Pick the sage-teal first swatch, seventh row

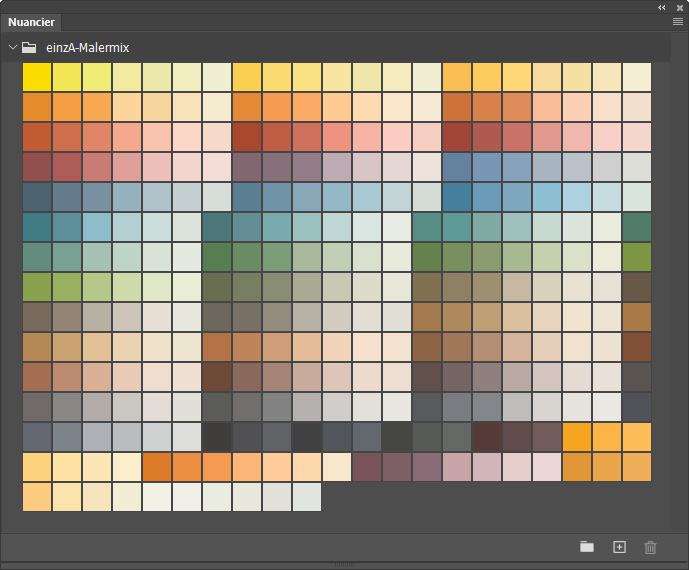click(37, 257)
